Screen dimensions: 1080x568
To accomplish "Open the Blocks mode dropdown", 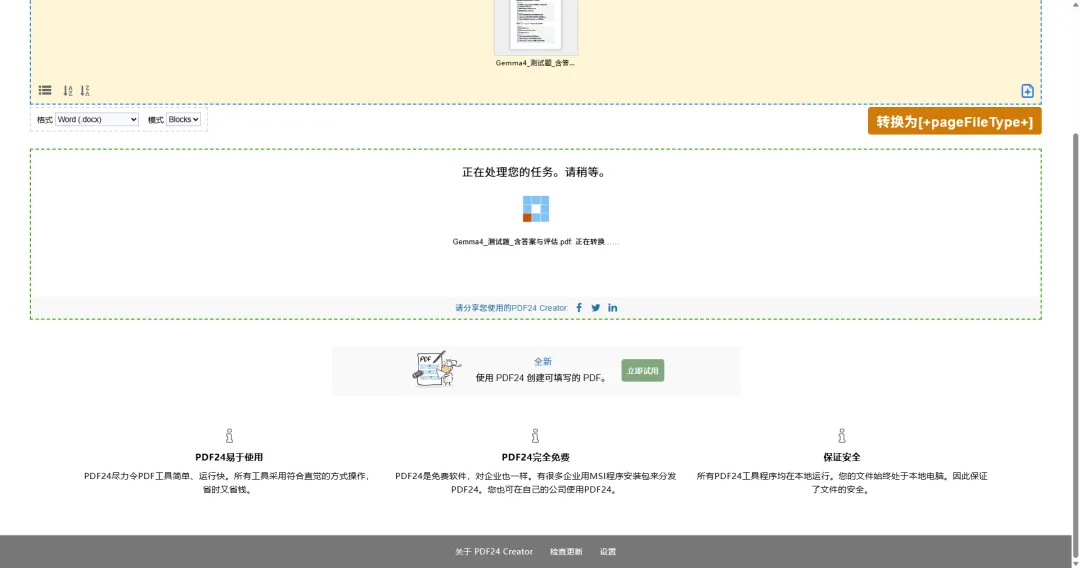I will [x=183, y=119].
